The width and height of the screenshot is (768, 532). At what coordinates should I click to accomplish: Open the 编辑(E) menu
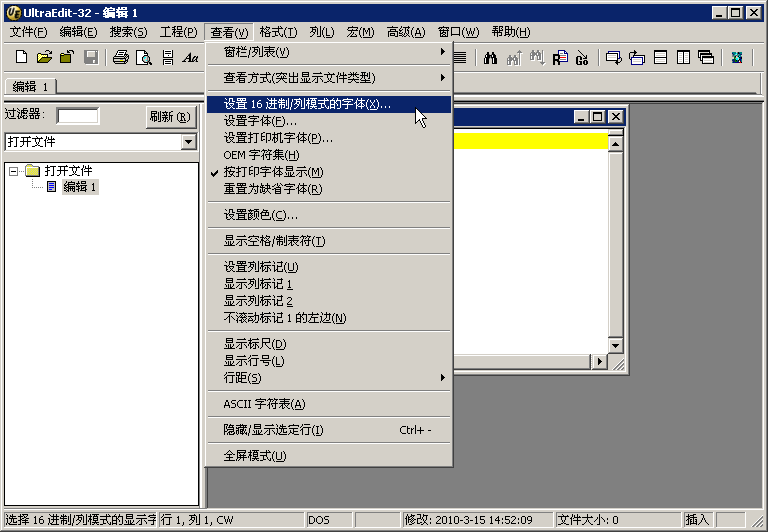(78, 32)
